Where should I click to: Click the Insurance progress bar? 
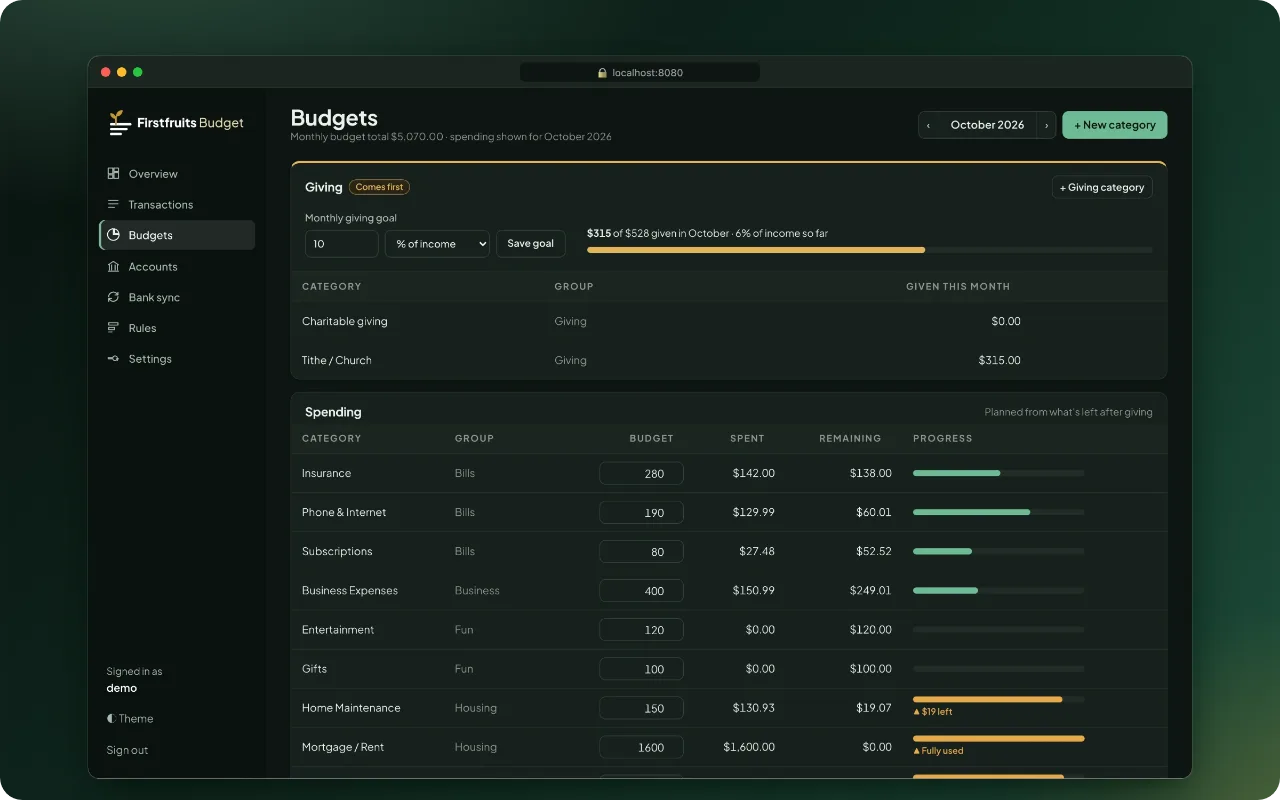tap(998, 473)
